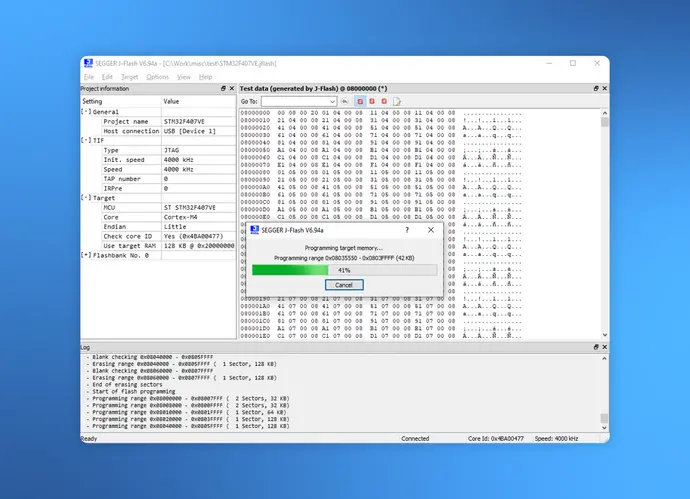Open the Options menu
Viewport: 690px width, 499px height.
tap(157, 77)
